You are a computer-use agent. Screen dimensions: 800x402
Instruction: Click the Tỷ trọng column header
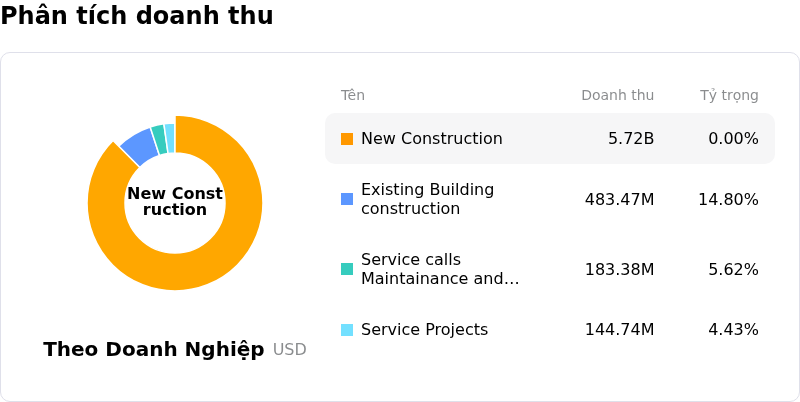click(729, 95)
